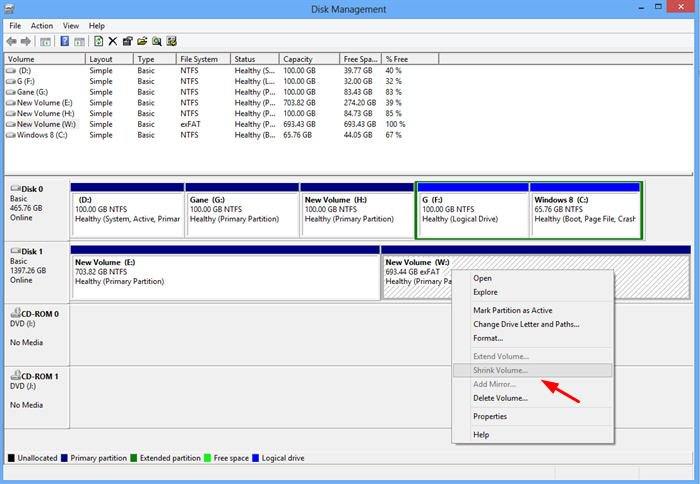700x484 pixels.
Task: Click the black Unallocated legend swatch
Action: click(11, 458)
